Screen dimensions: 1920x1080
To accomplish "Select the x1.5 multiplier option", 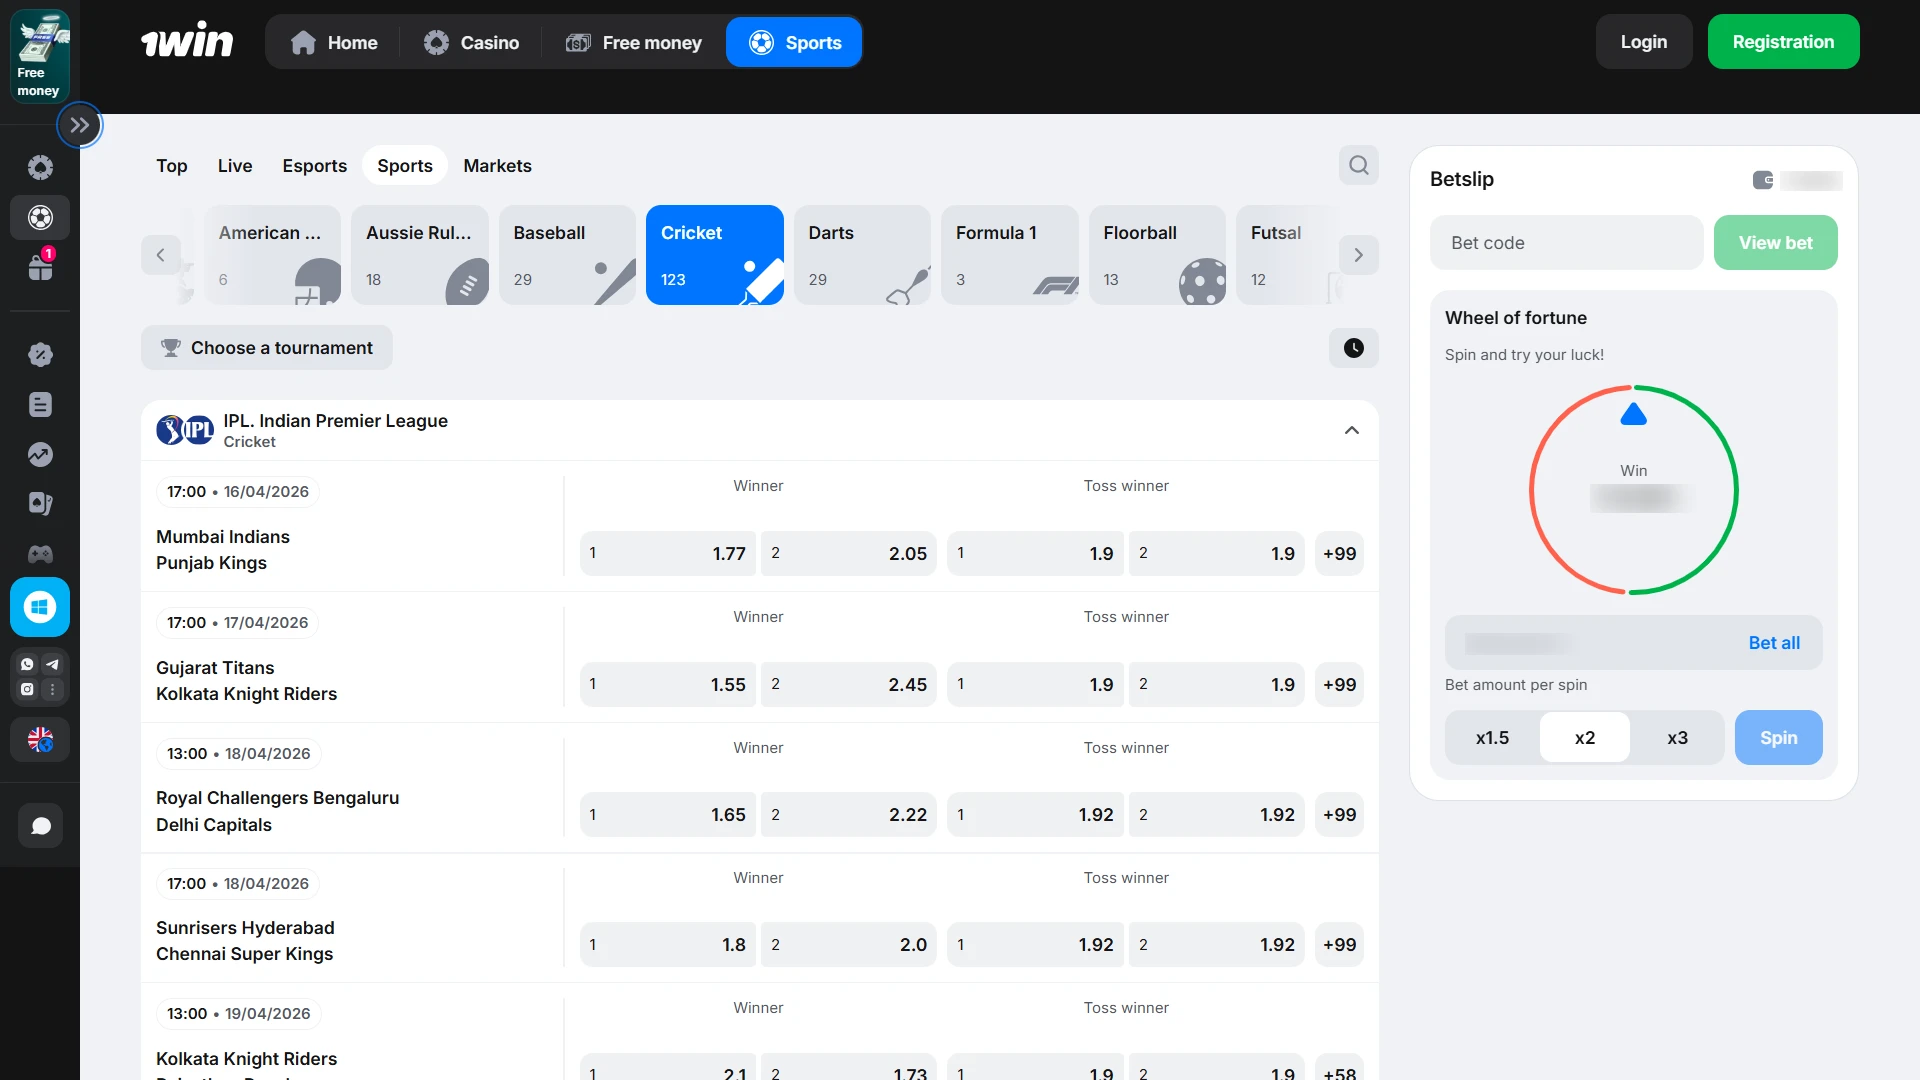I will pyautogui.click(x=1492, y=738).
